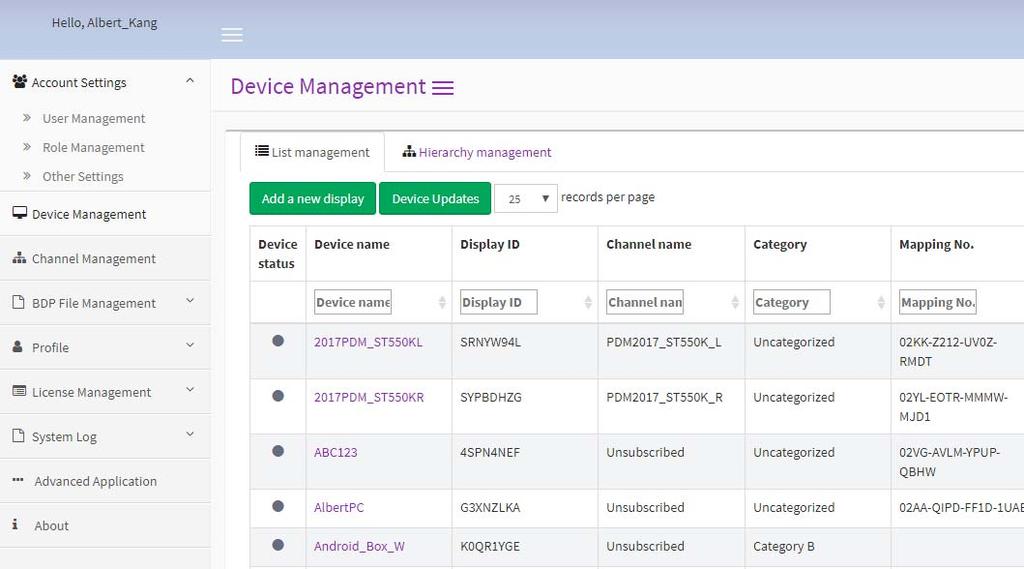Screen dimensions: 1024x569
Task: Click the Device Updates button
Action: (435, 199)
